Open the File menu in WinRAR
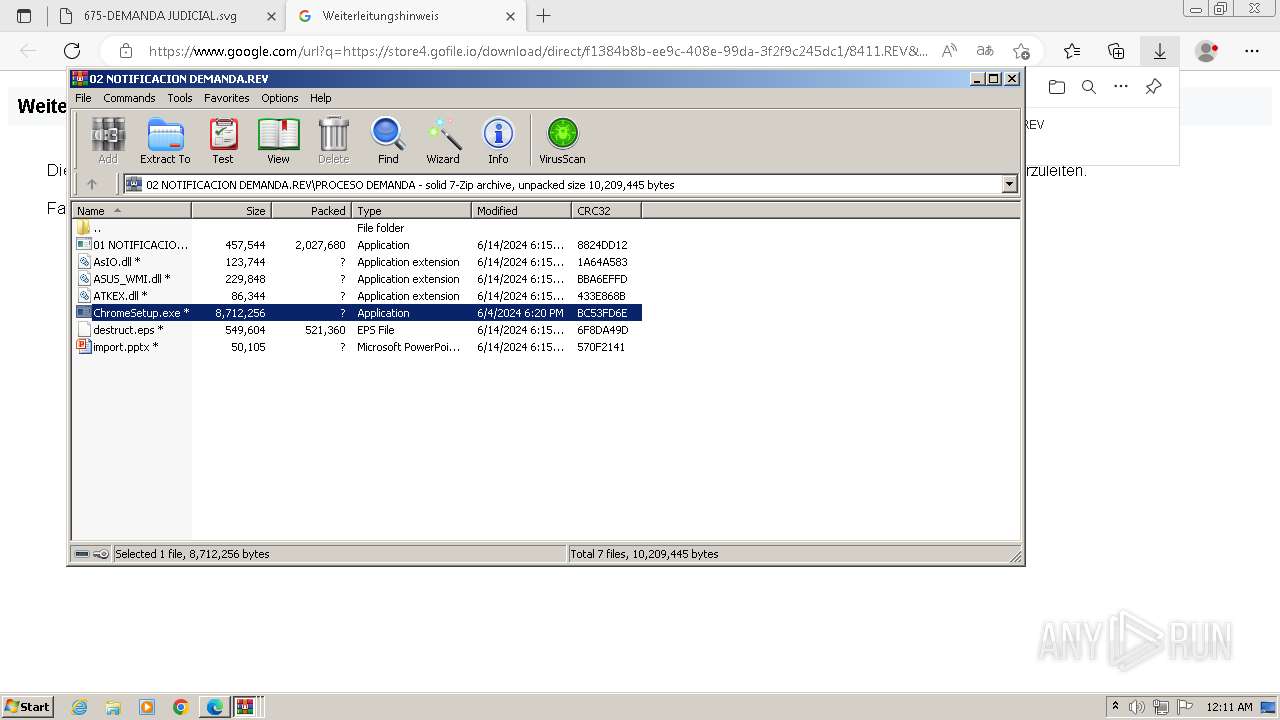1280x720 pixels. pos(83,98)
